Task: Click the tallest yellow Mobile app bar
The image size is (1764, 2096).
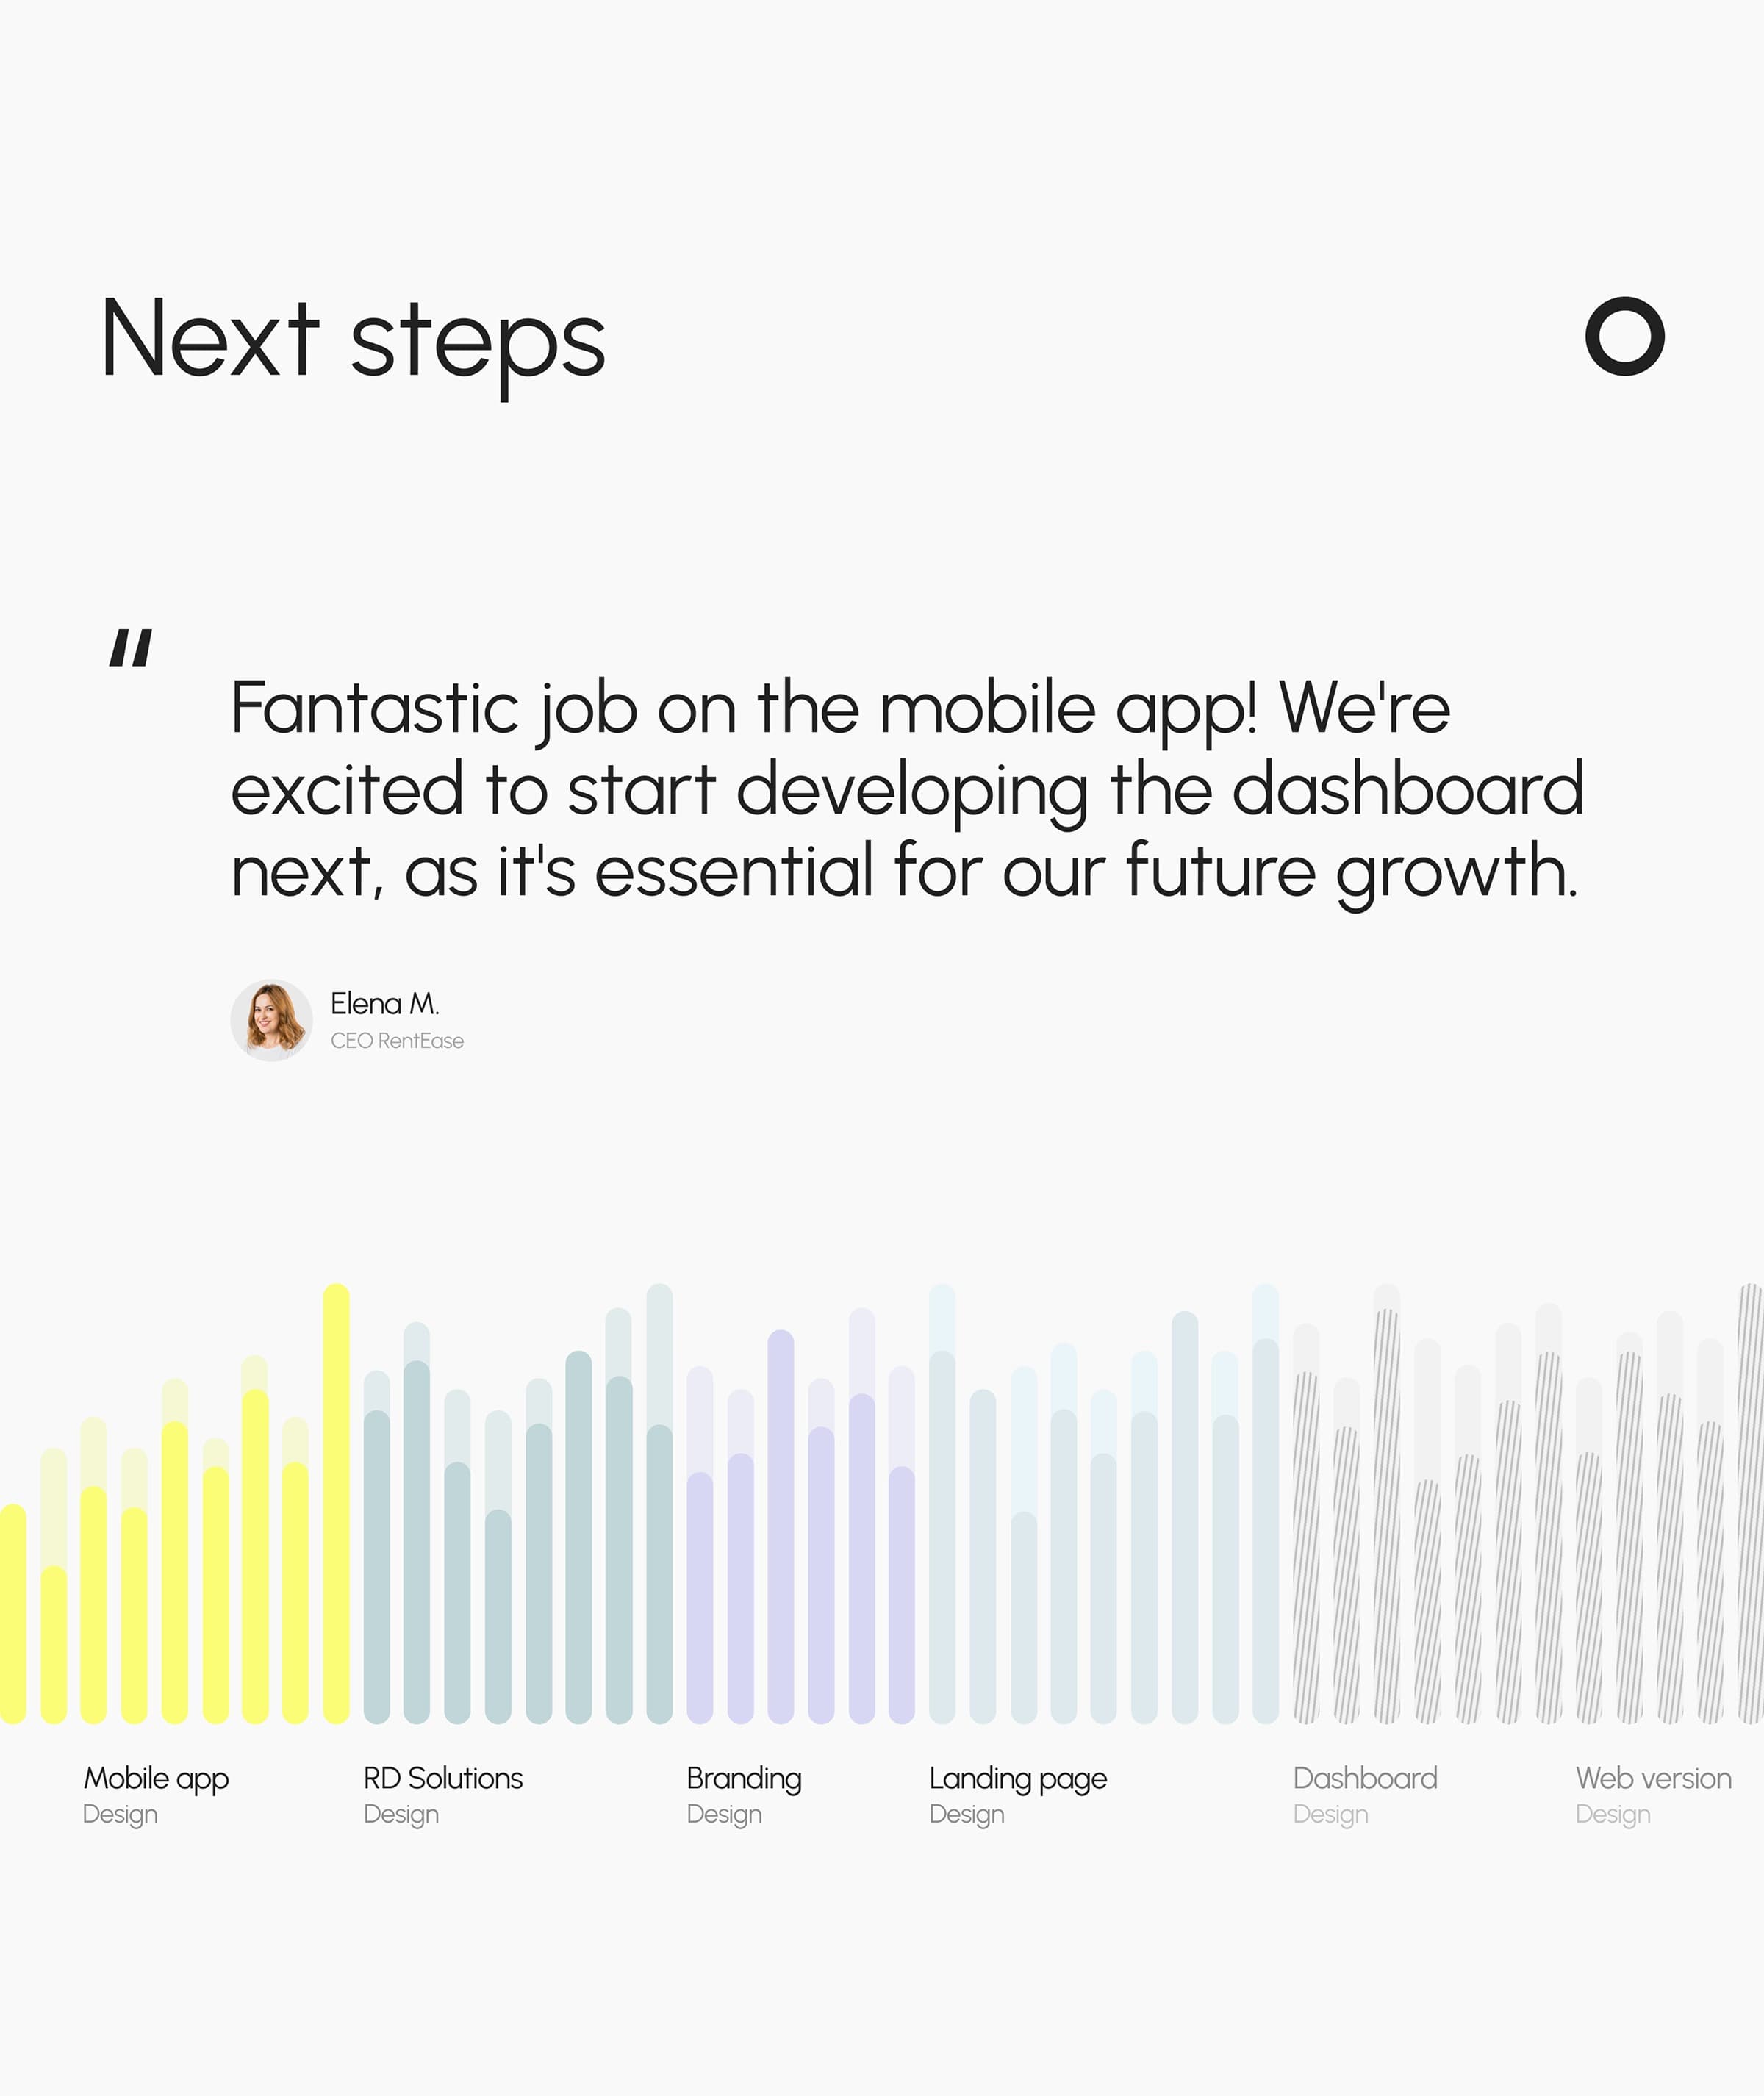Action: [x=336, y=1503]
